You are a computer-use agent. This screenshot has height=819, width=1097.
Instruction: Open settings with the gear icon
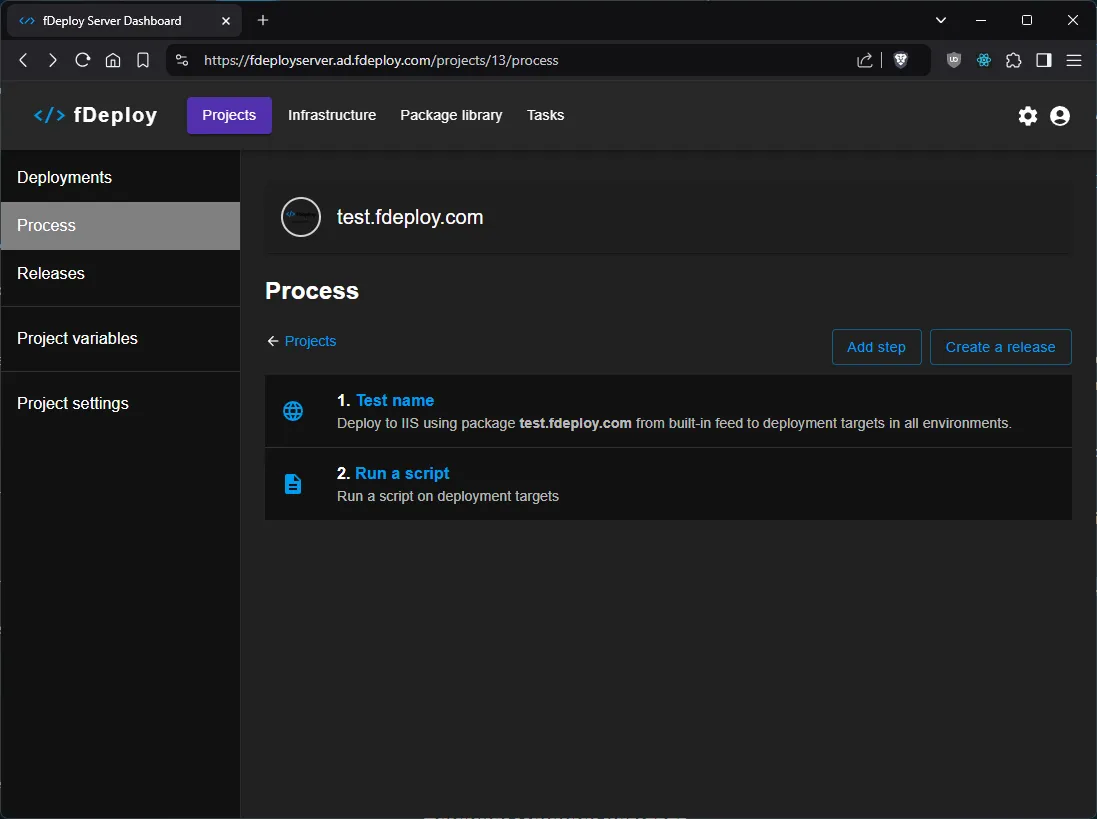click(1028, 115)
